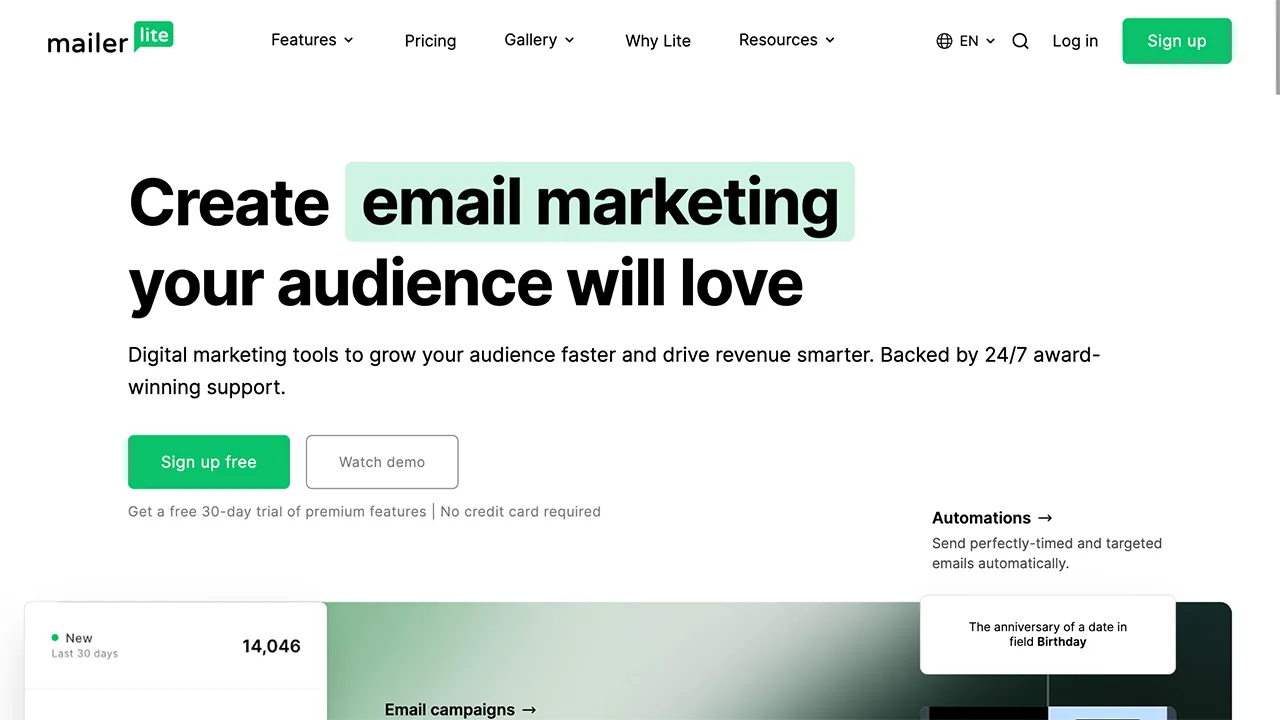1280x720 pixels.
Task: Click the Log in link
Action: 1075,41
